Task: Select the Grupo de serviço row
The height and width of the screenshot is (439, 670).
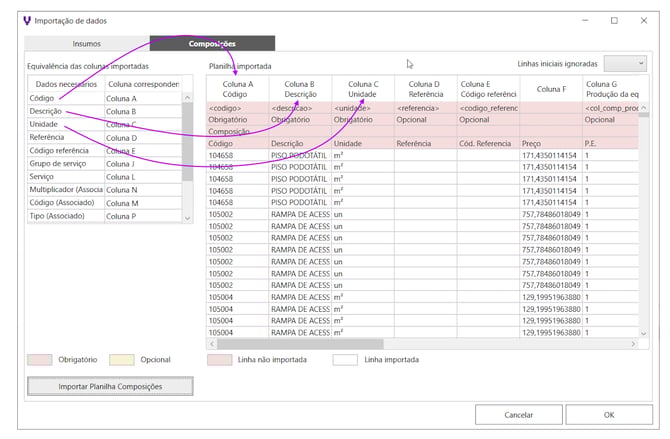Action: coord(65,163)
